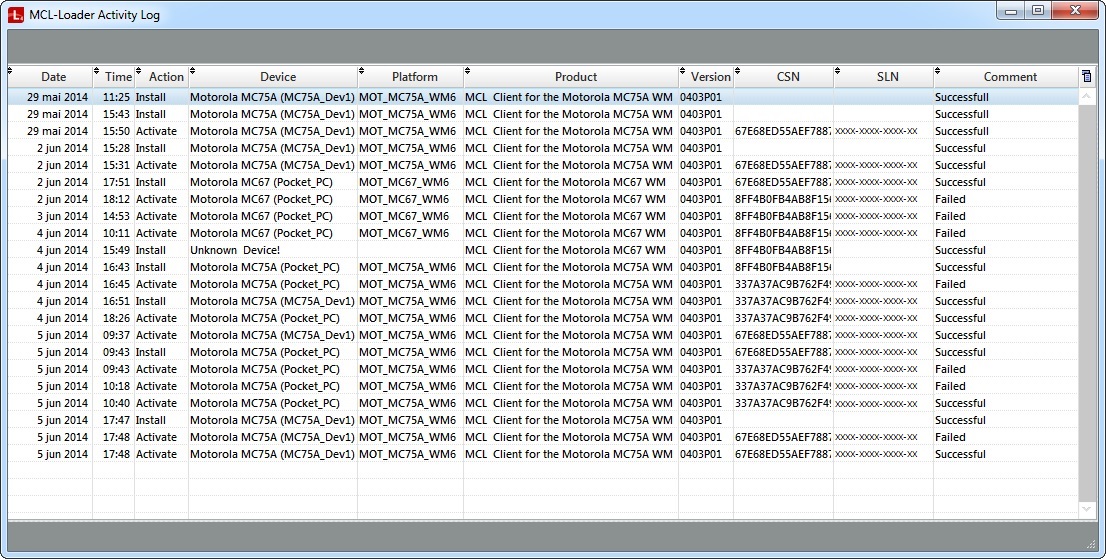Sort the log by the SLN header
1106x559 pixels.
pos(887,77)
